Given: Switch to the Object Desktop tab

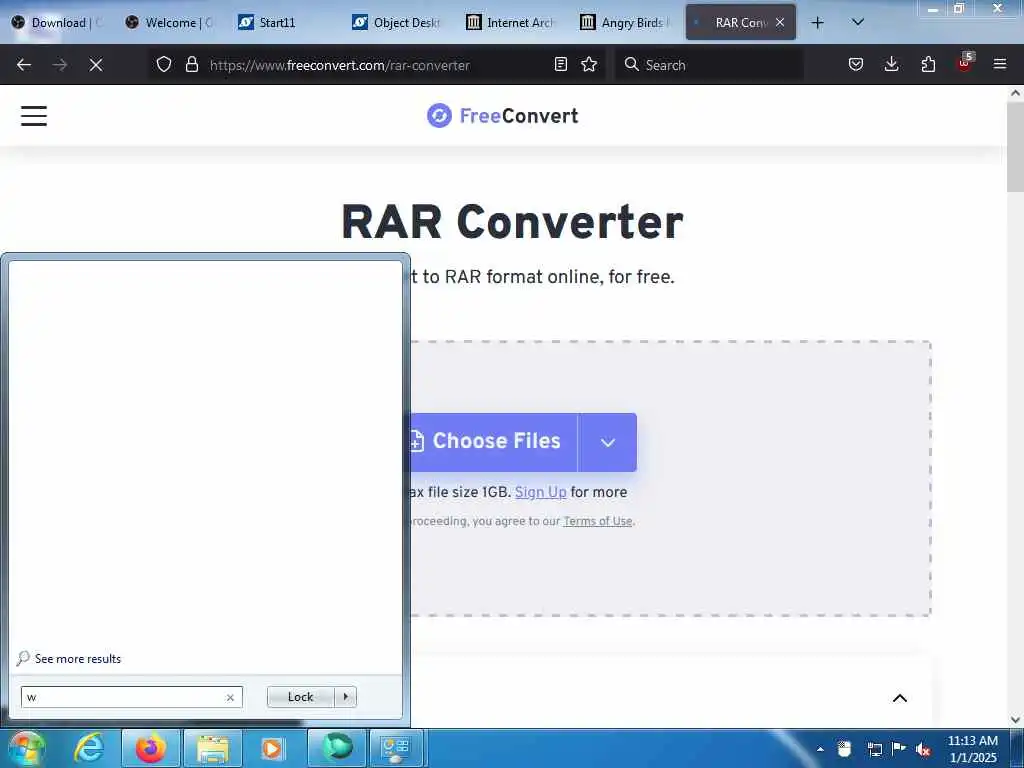Looking at the screenshot, I should click(398, 23).
